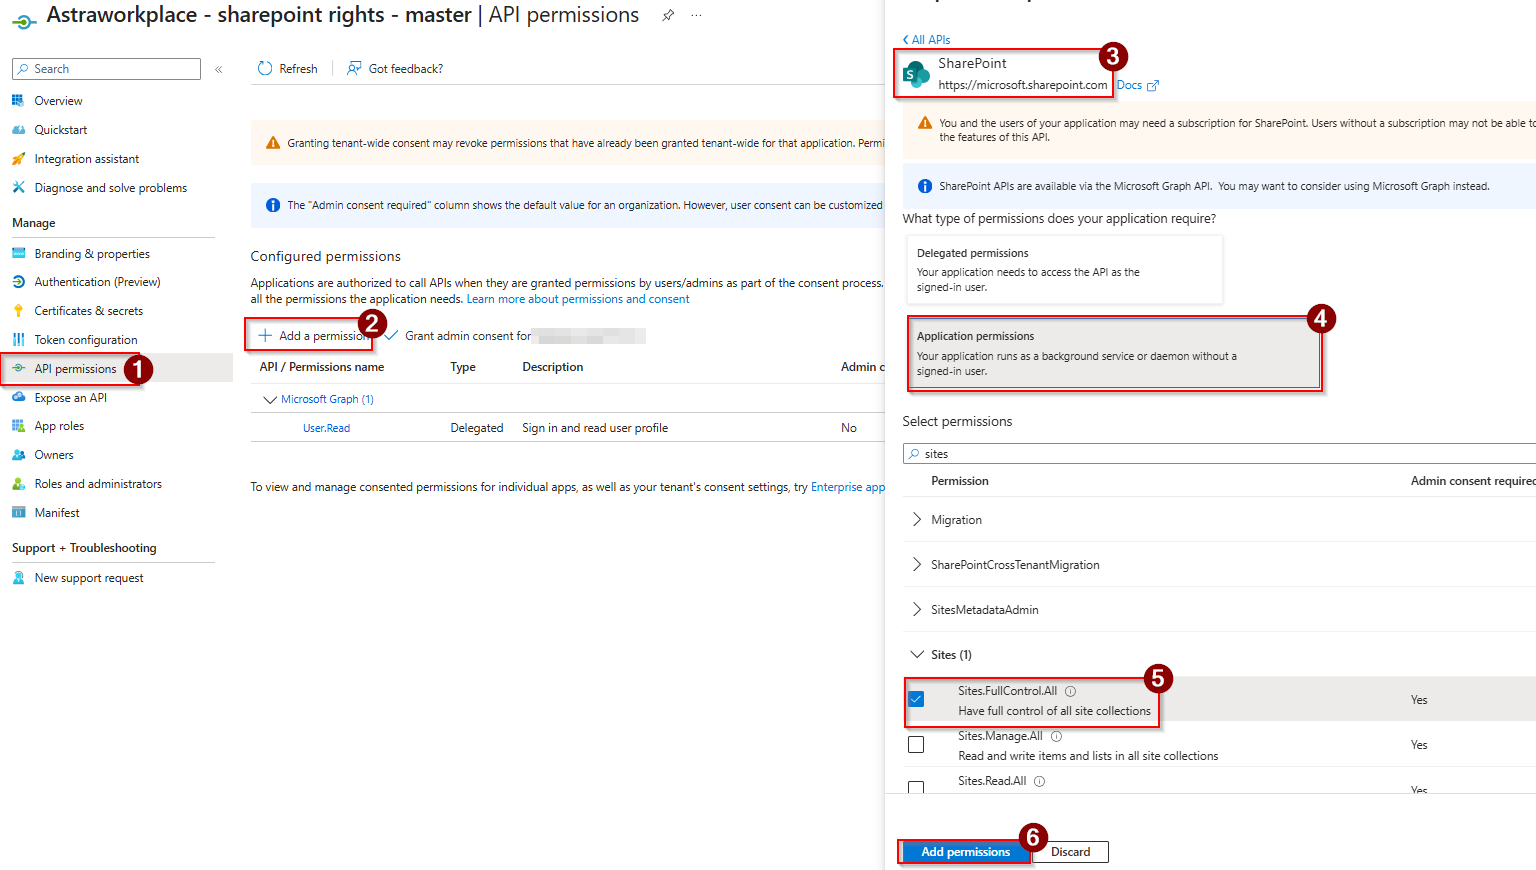Click the Refresh icon in toolbar
The image size is (1536, 870).
click(x=265, y=69)
